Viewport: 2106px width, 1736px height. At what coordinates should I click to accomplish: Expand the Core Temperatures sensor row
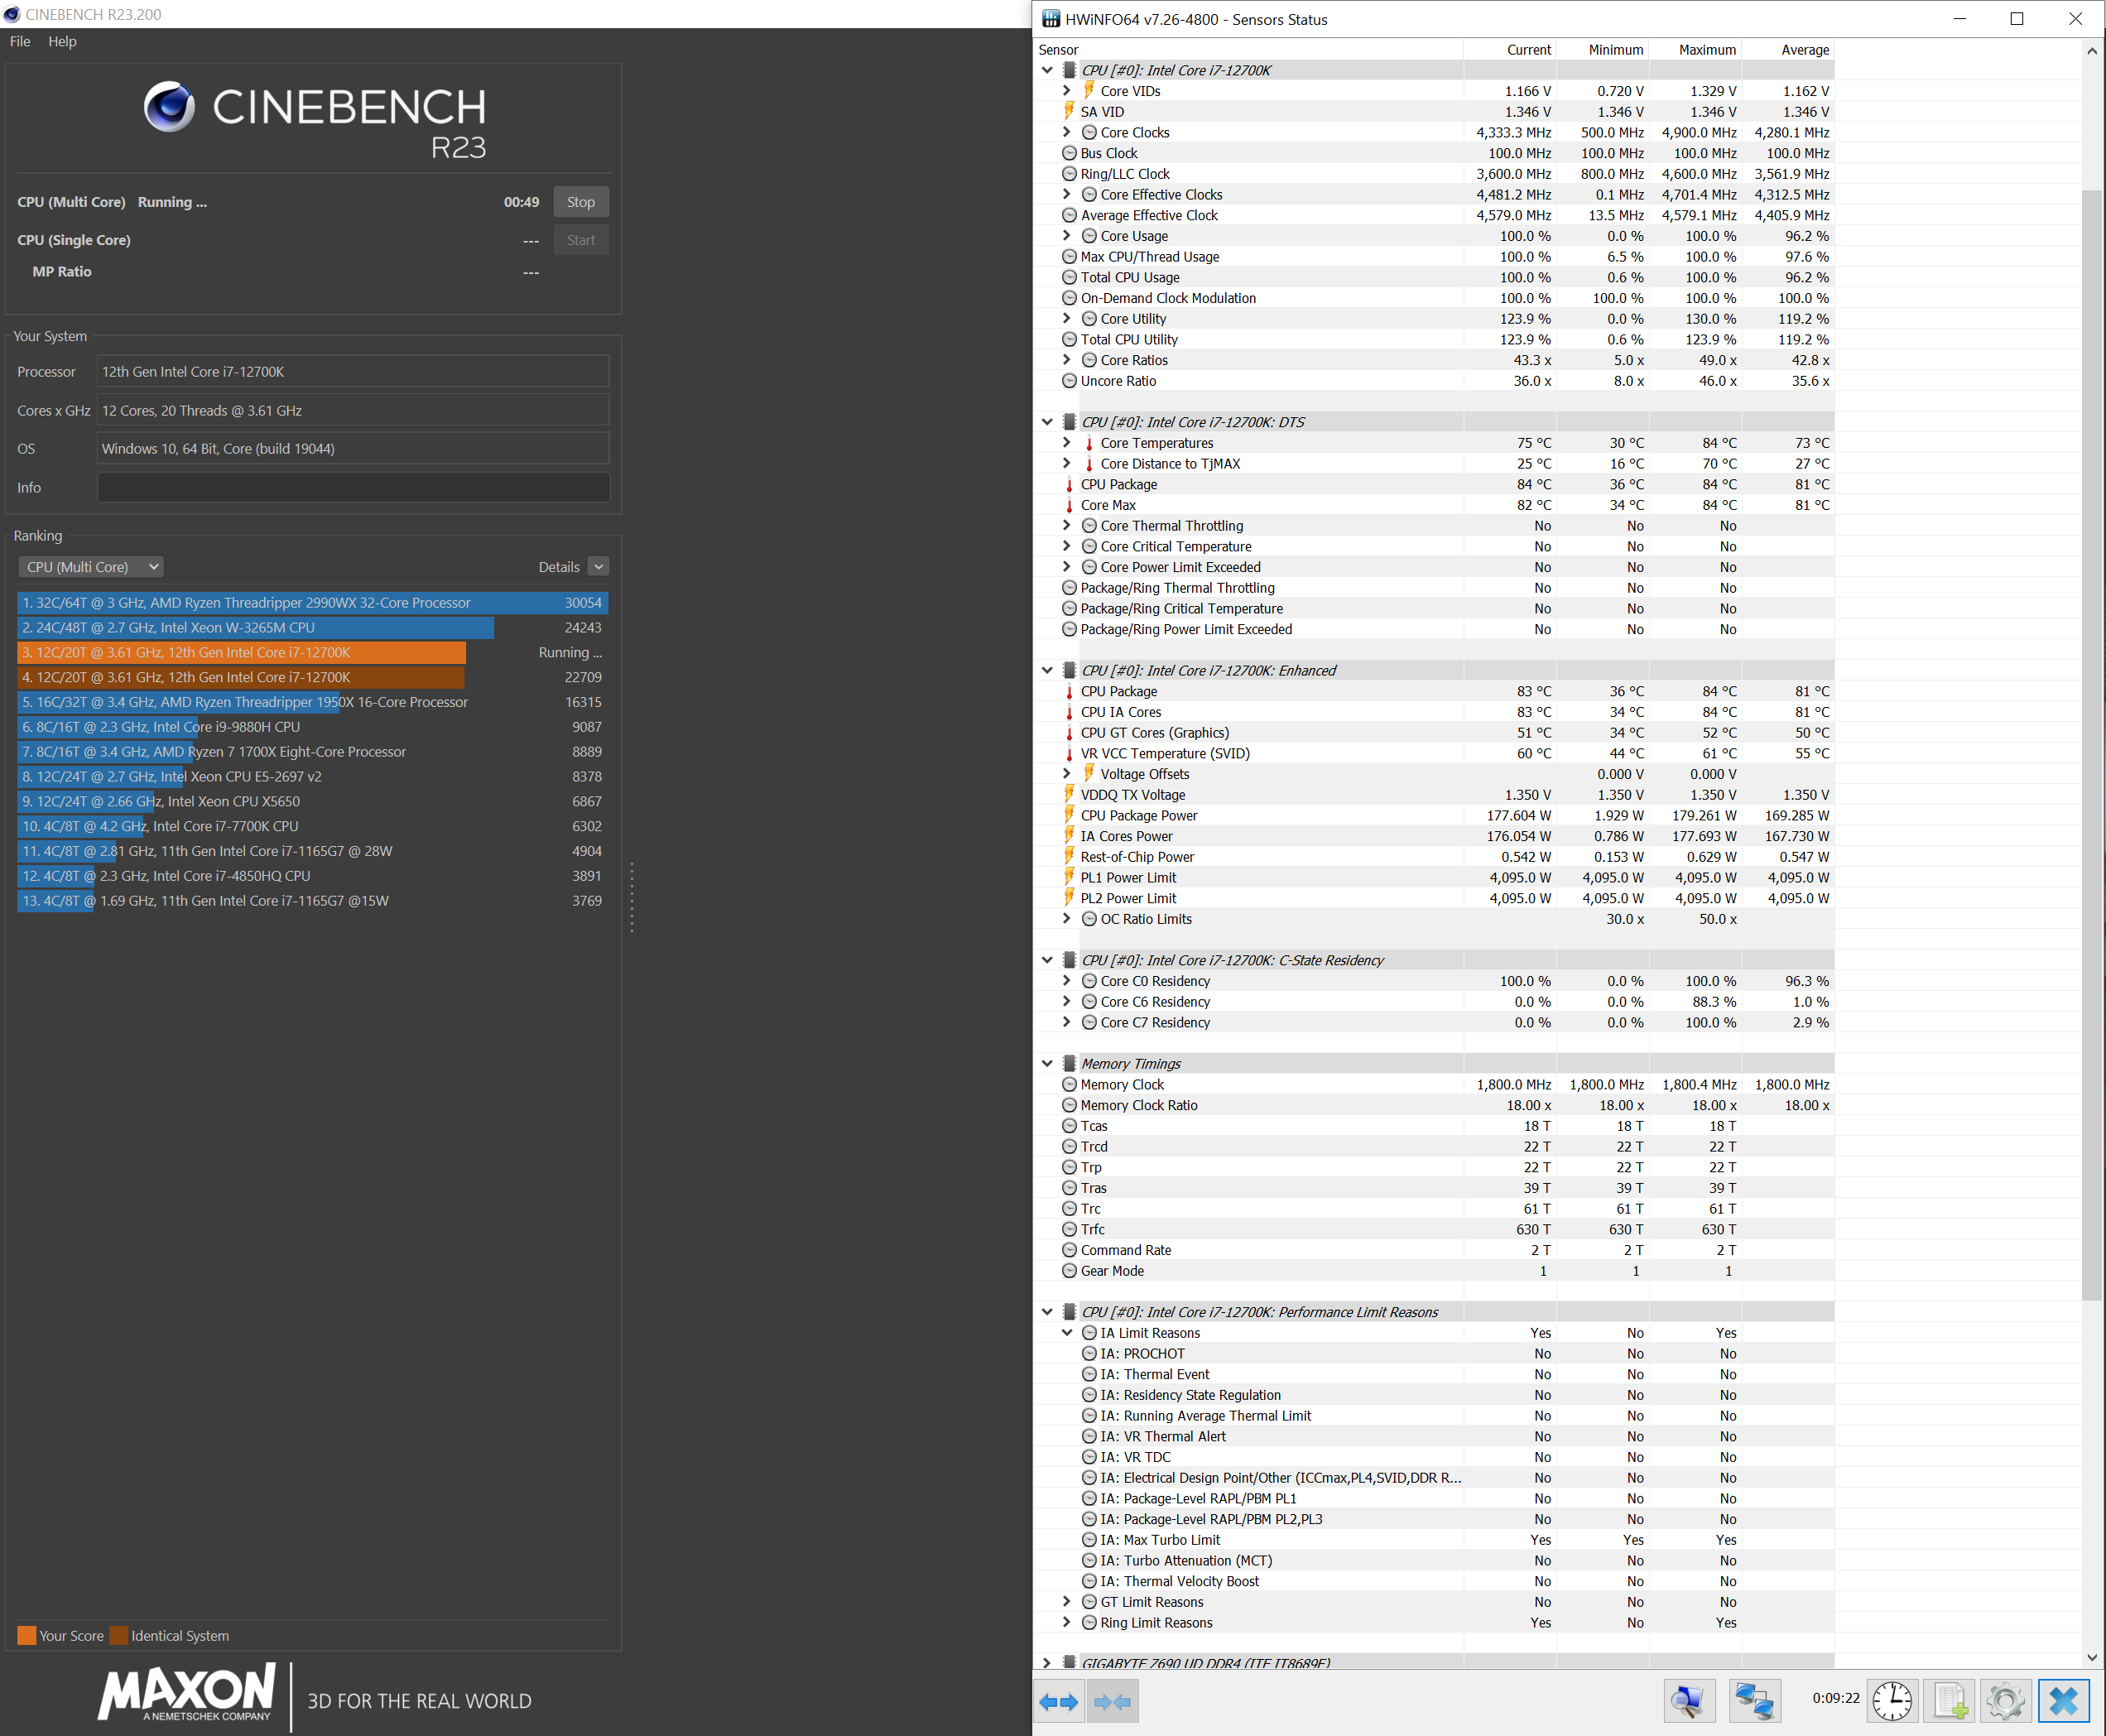(1066, 443)
